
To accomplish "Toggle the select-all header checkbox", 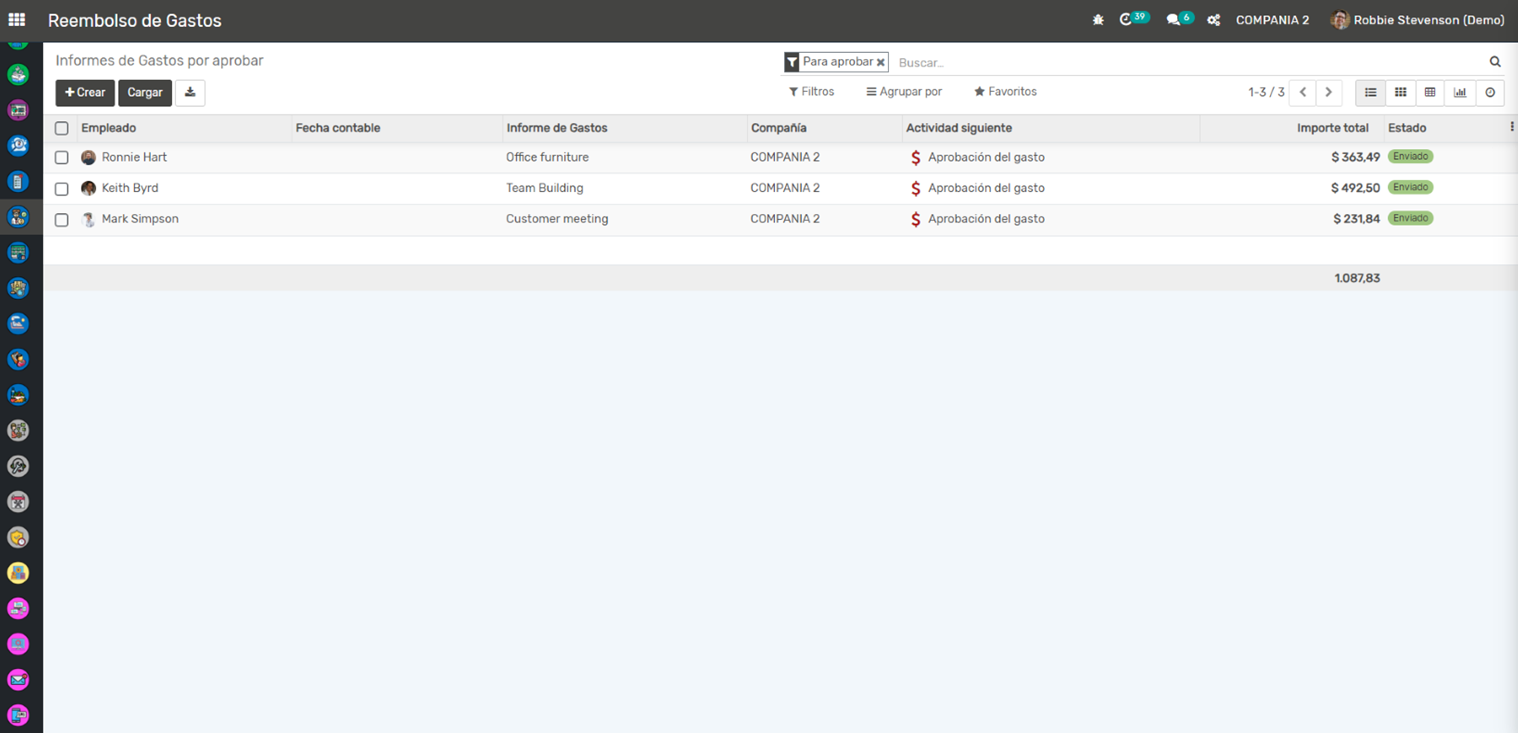I will tap(62, 128).
